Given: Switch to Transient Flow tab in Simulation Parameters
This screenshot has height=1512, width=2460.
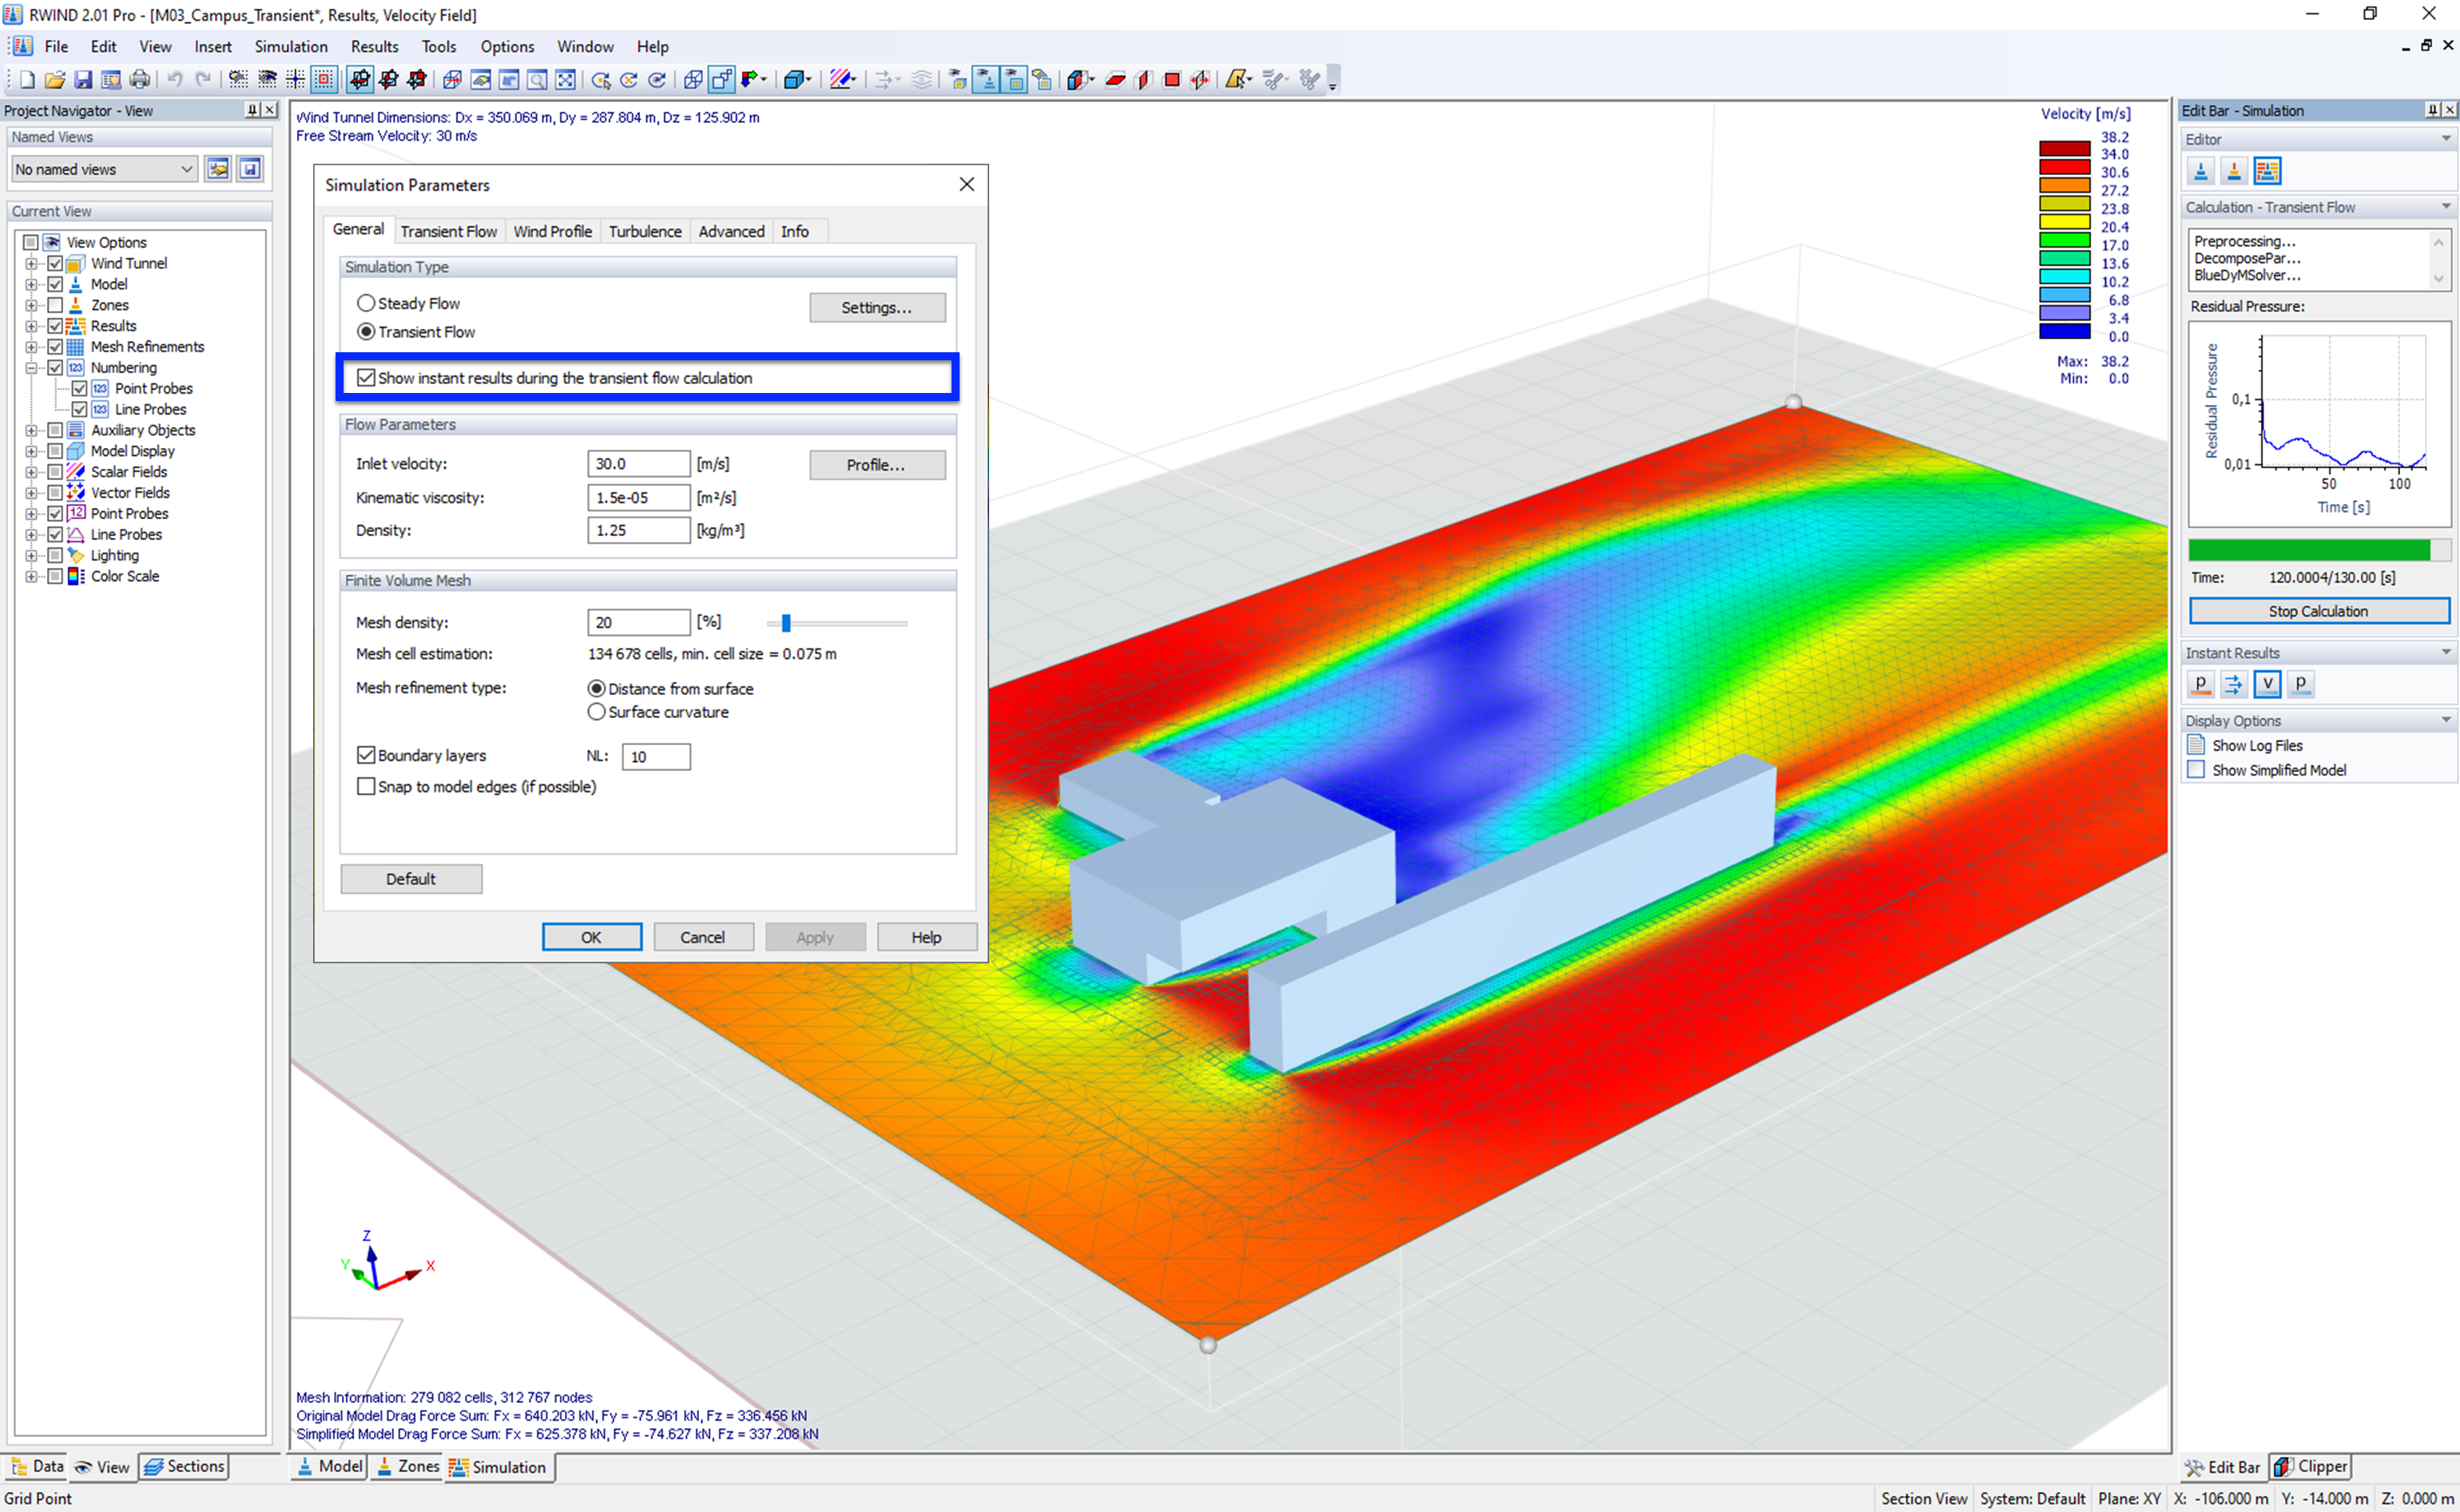Looking at the screenshot, I should [448, 230].
